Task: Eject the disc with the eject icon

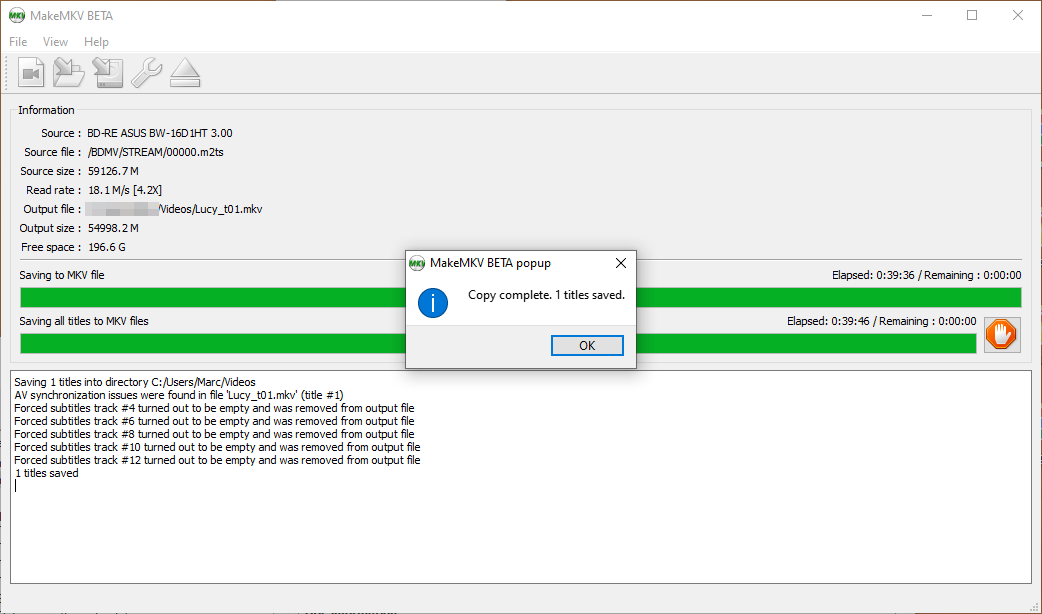Action: (x=185, y=73)
